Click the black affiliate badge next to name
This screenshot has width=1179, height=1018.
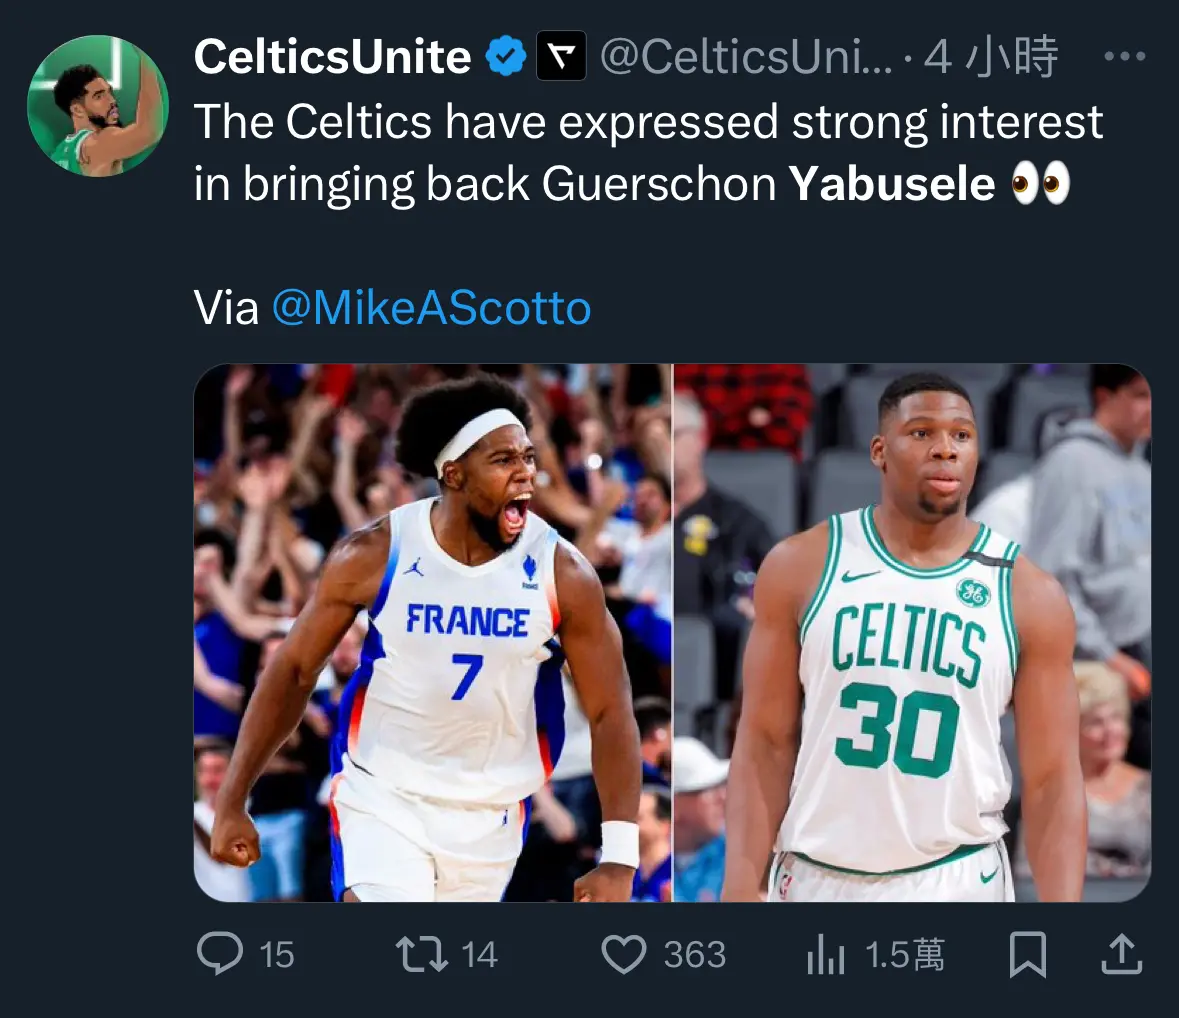(561, 56)
